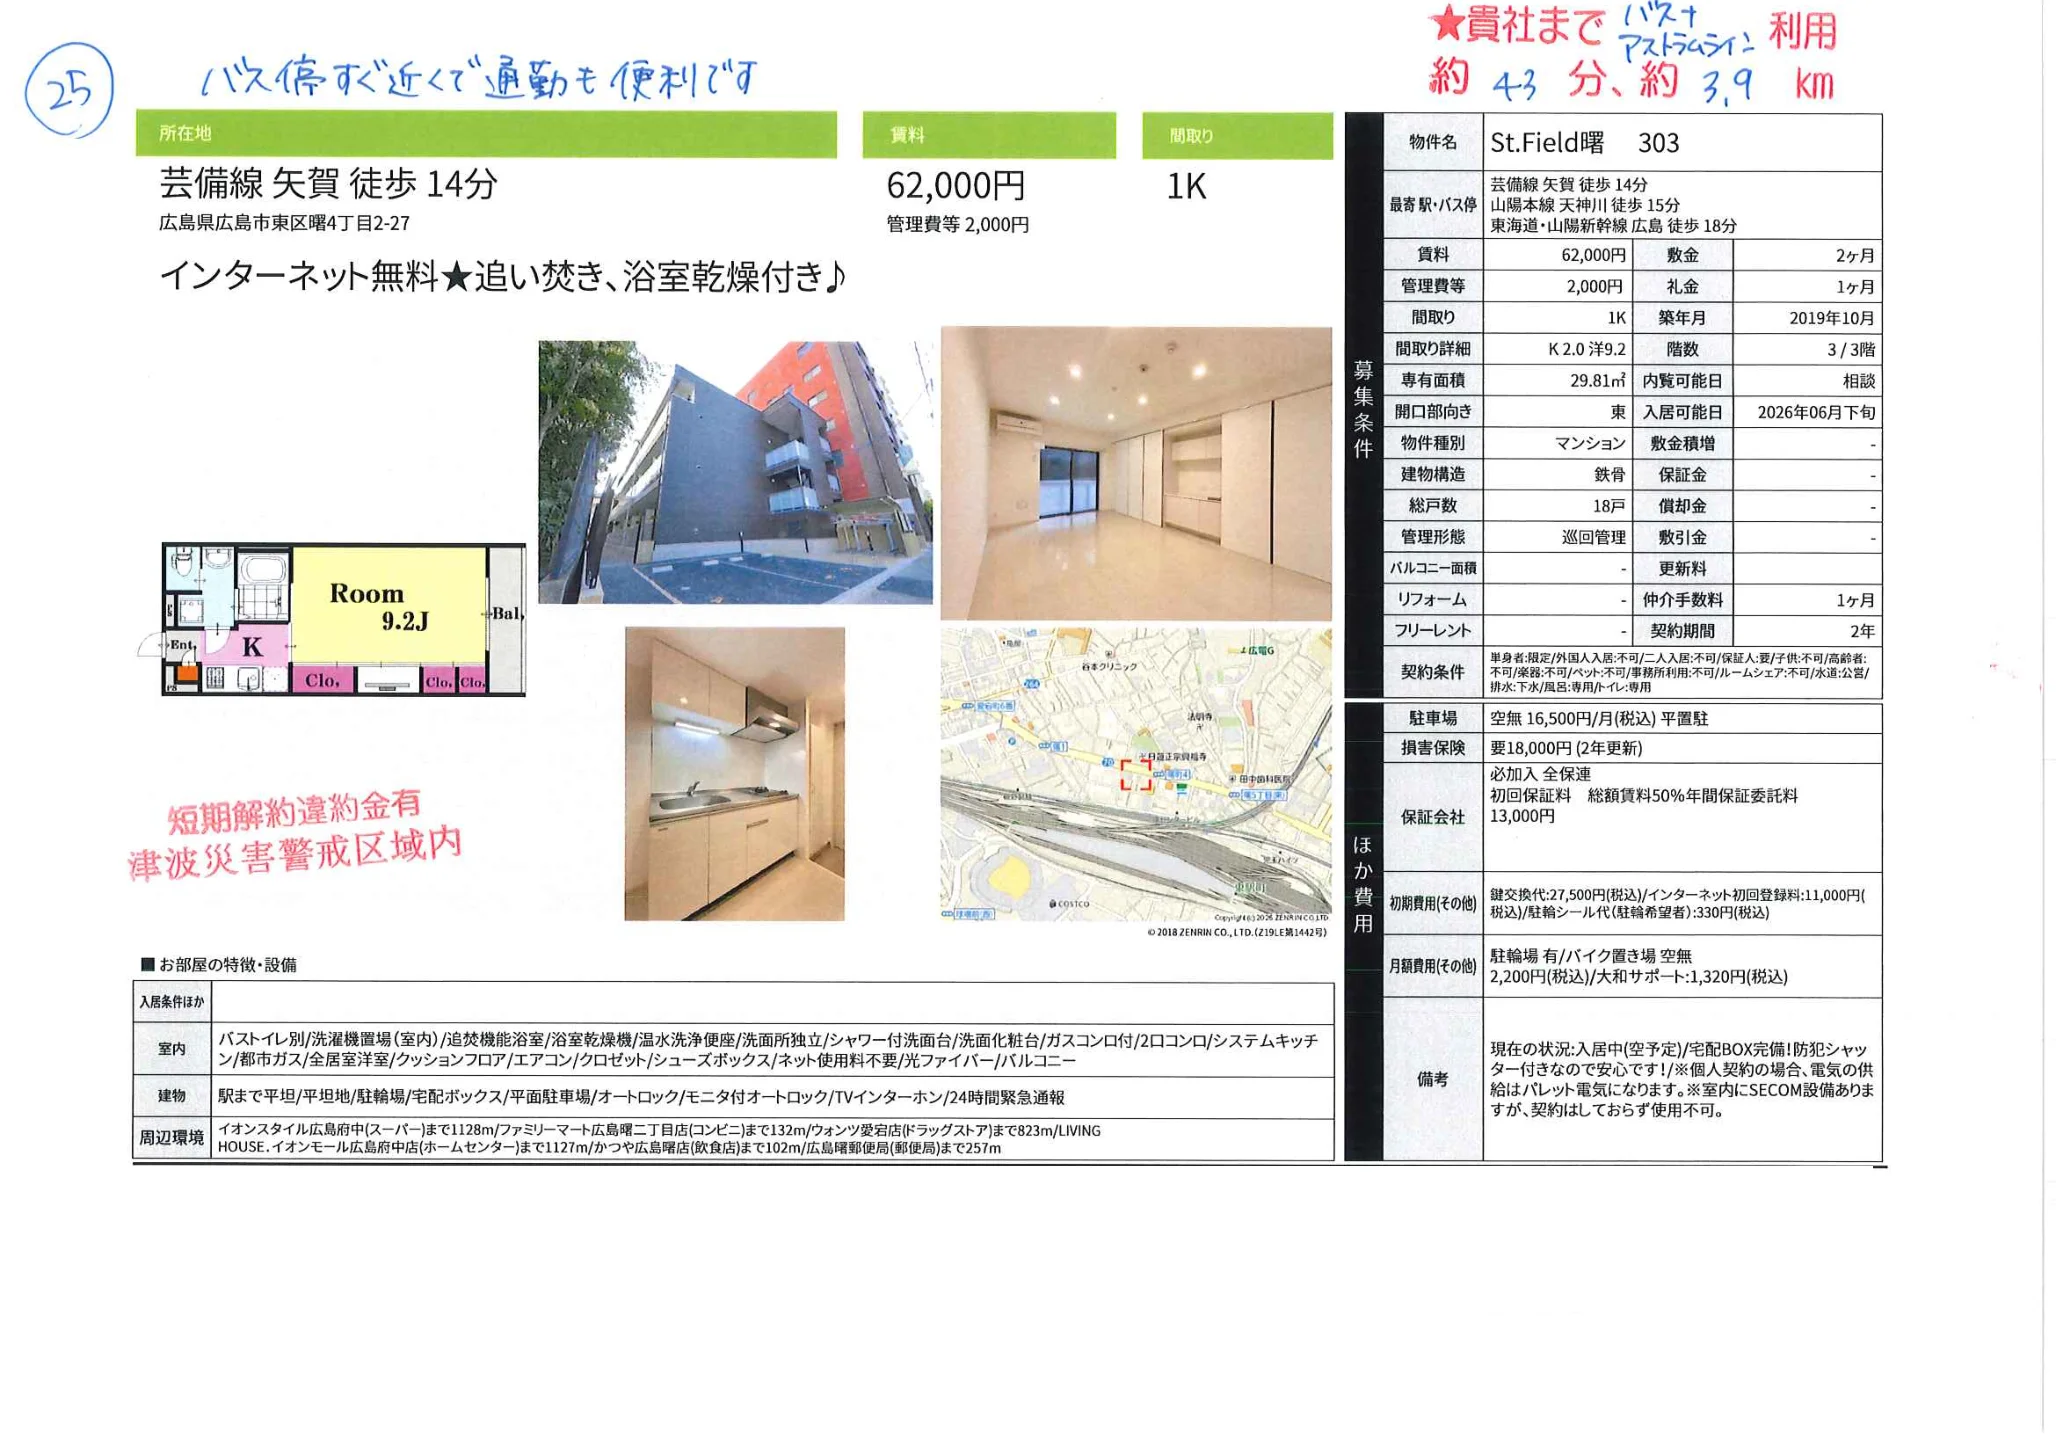Click the kitchen photo
Screen dimensions: 2056x1454
734,773
